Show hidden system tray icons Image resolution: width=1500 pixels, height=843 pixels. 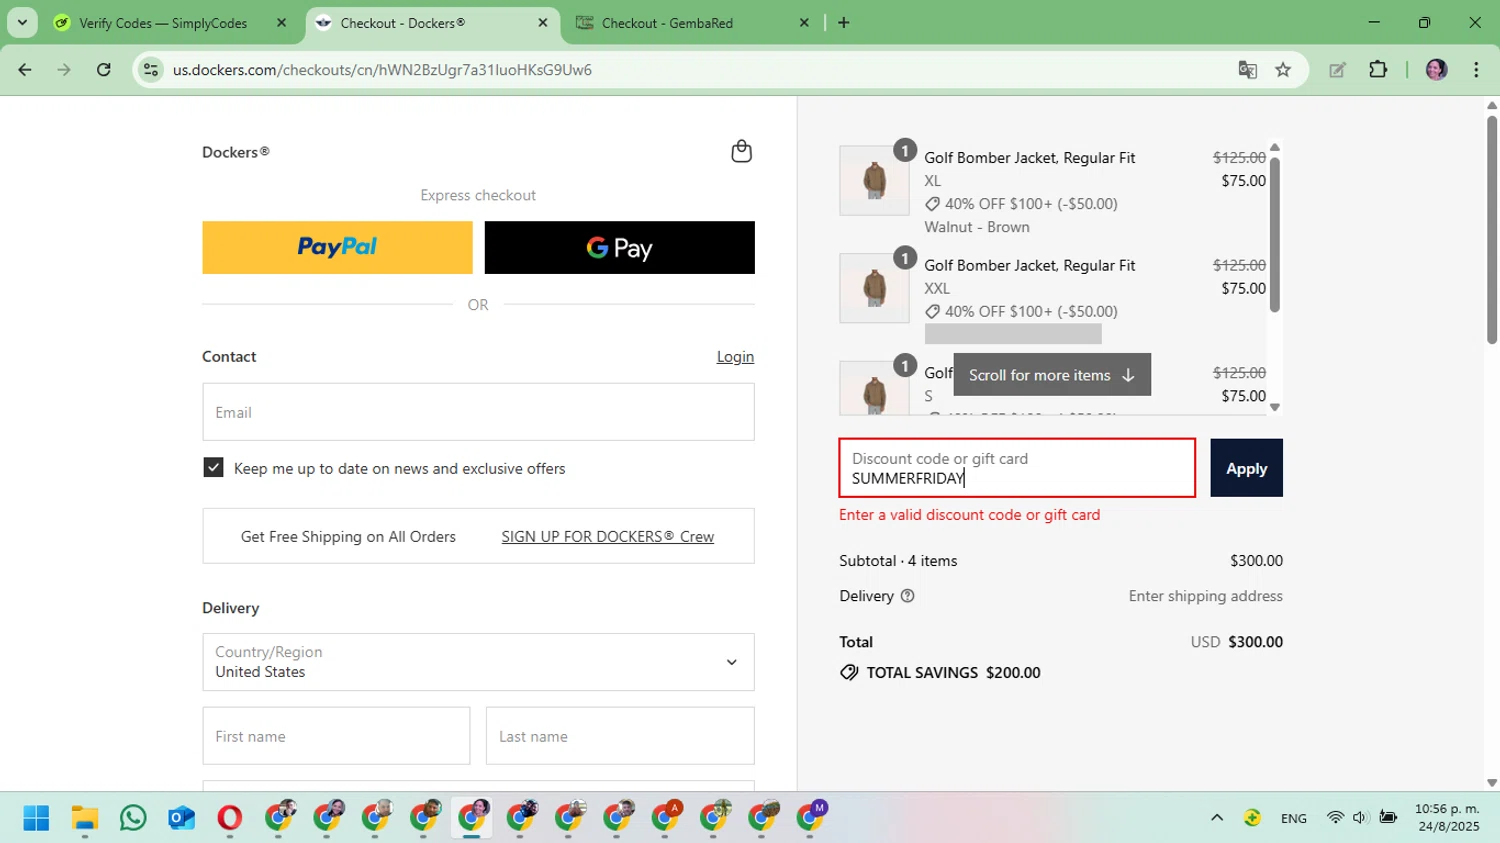1217,818
